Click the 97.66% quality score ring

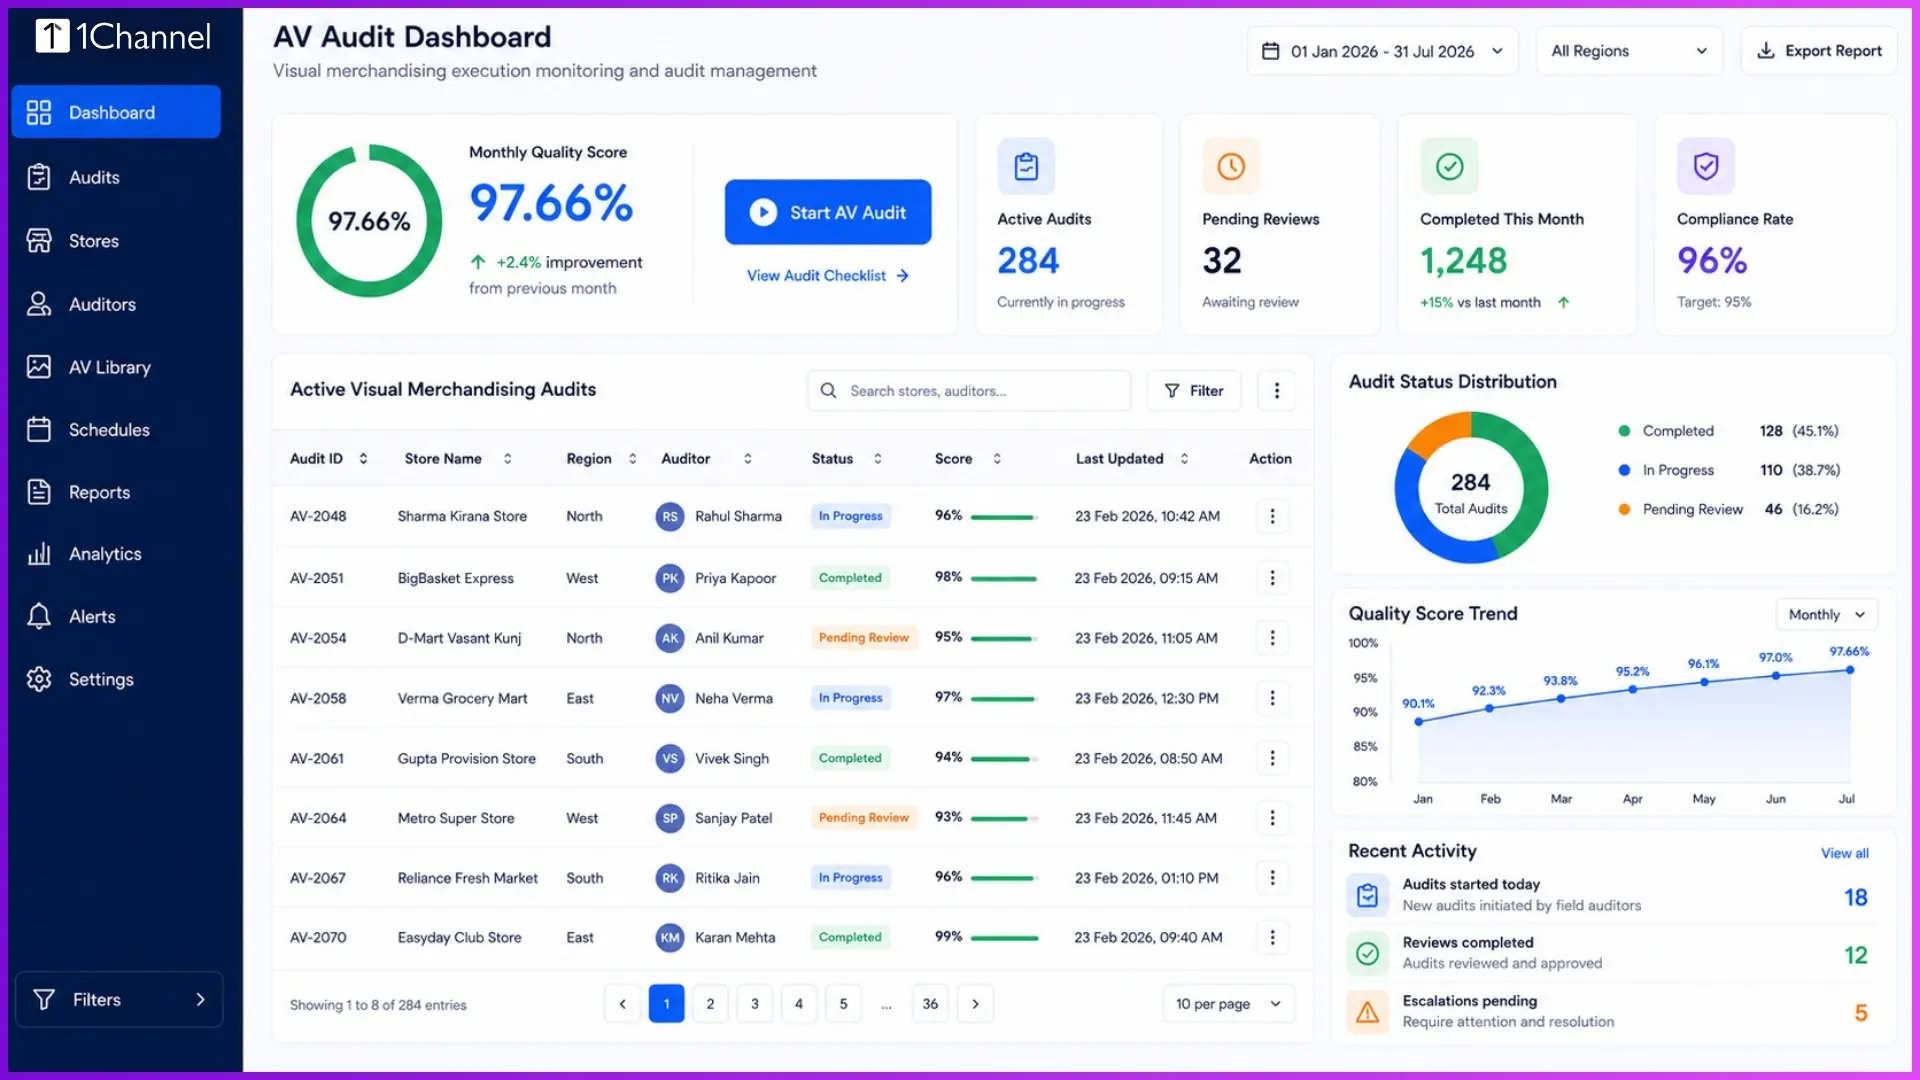pyautogui.click(x=369, y=220)
